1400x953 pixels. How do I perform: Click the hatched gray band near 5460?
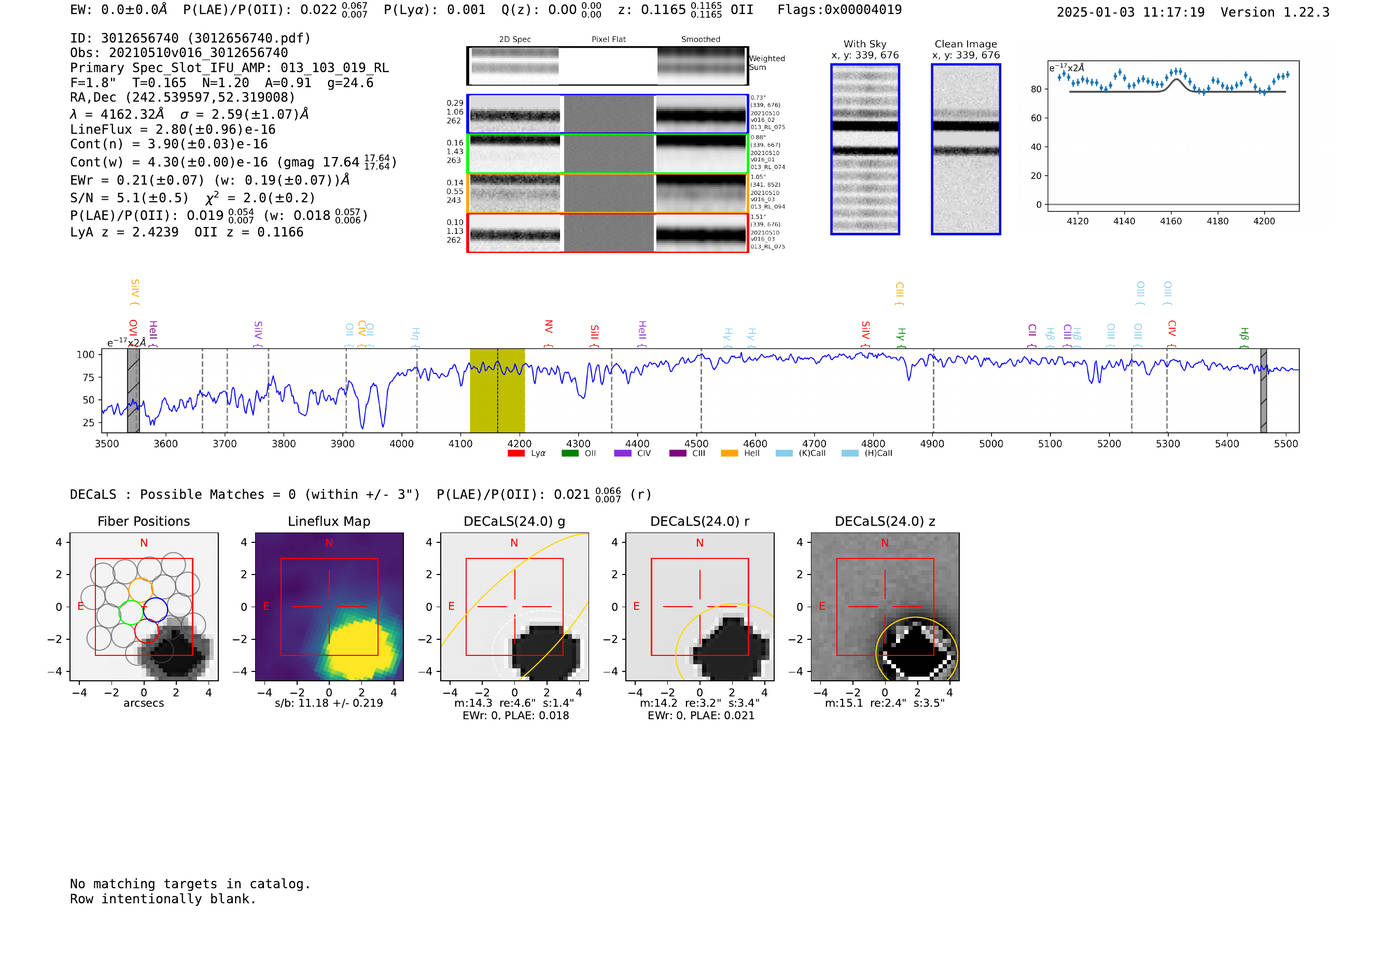point(1263,390)
